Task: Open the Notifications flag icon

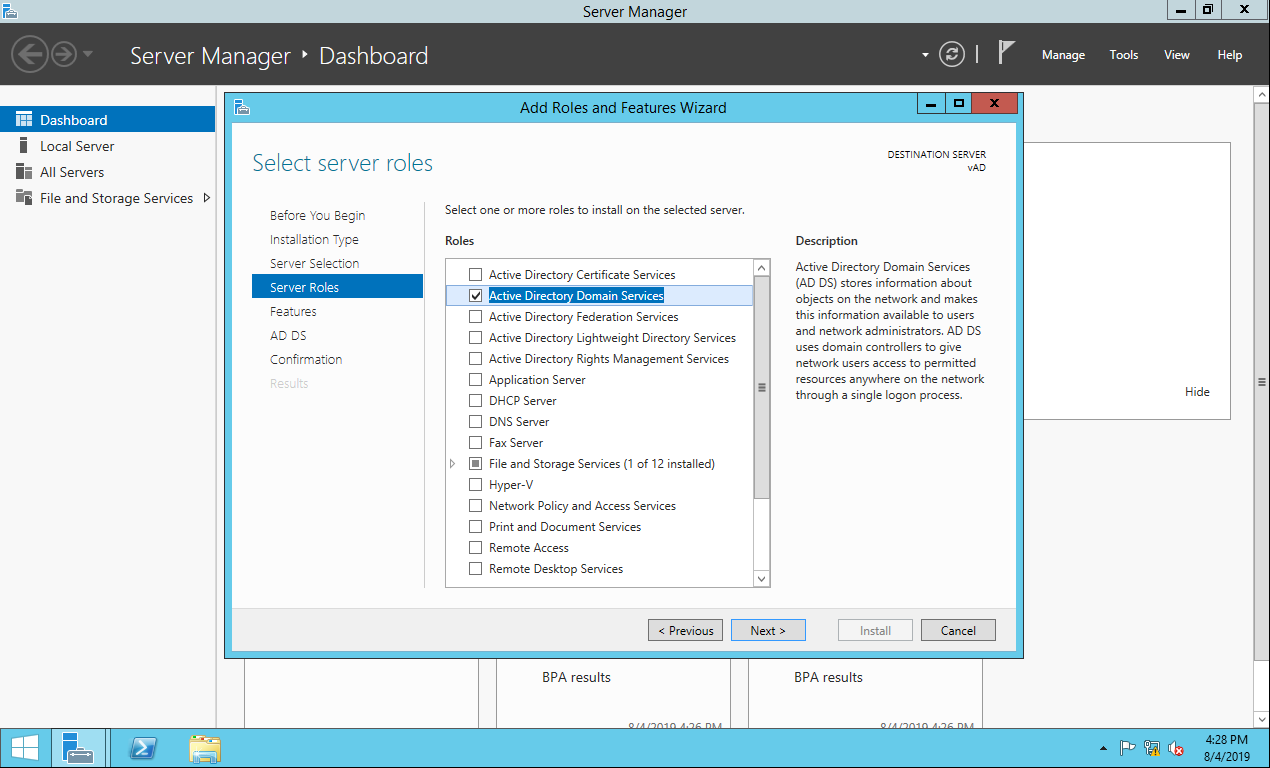Action: tap(1006, 54)
